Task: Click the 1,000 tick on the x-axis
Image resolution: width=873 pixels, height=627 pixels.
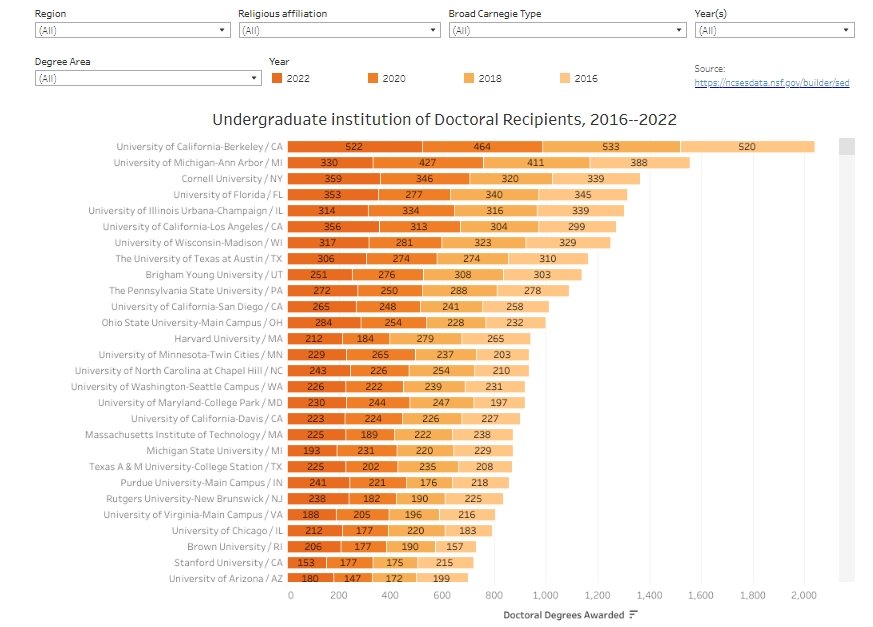Action: point(546,595)
